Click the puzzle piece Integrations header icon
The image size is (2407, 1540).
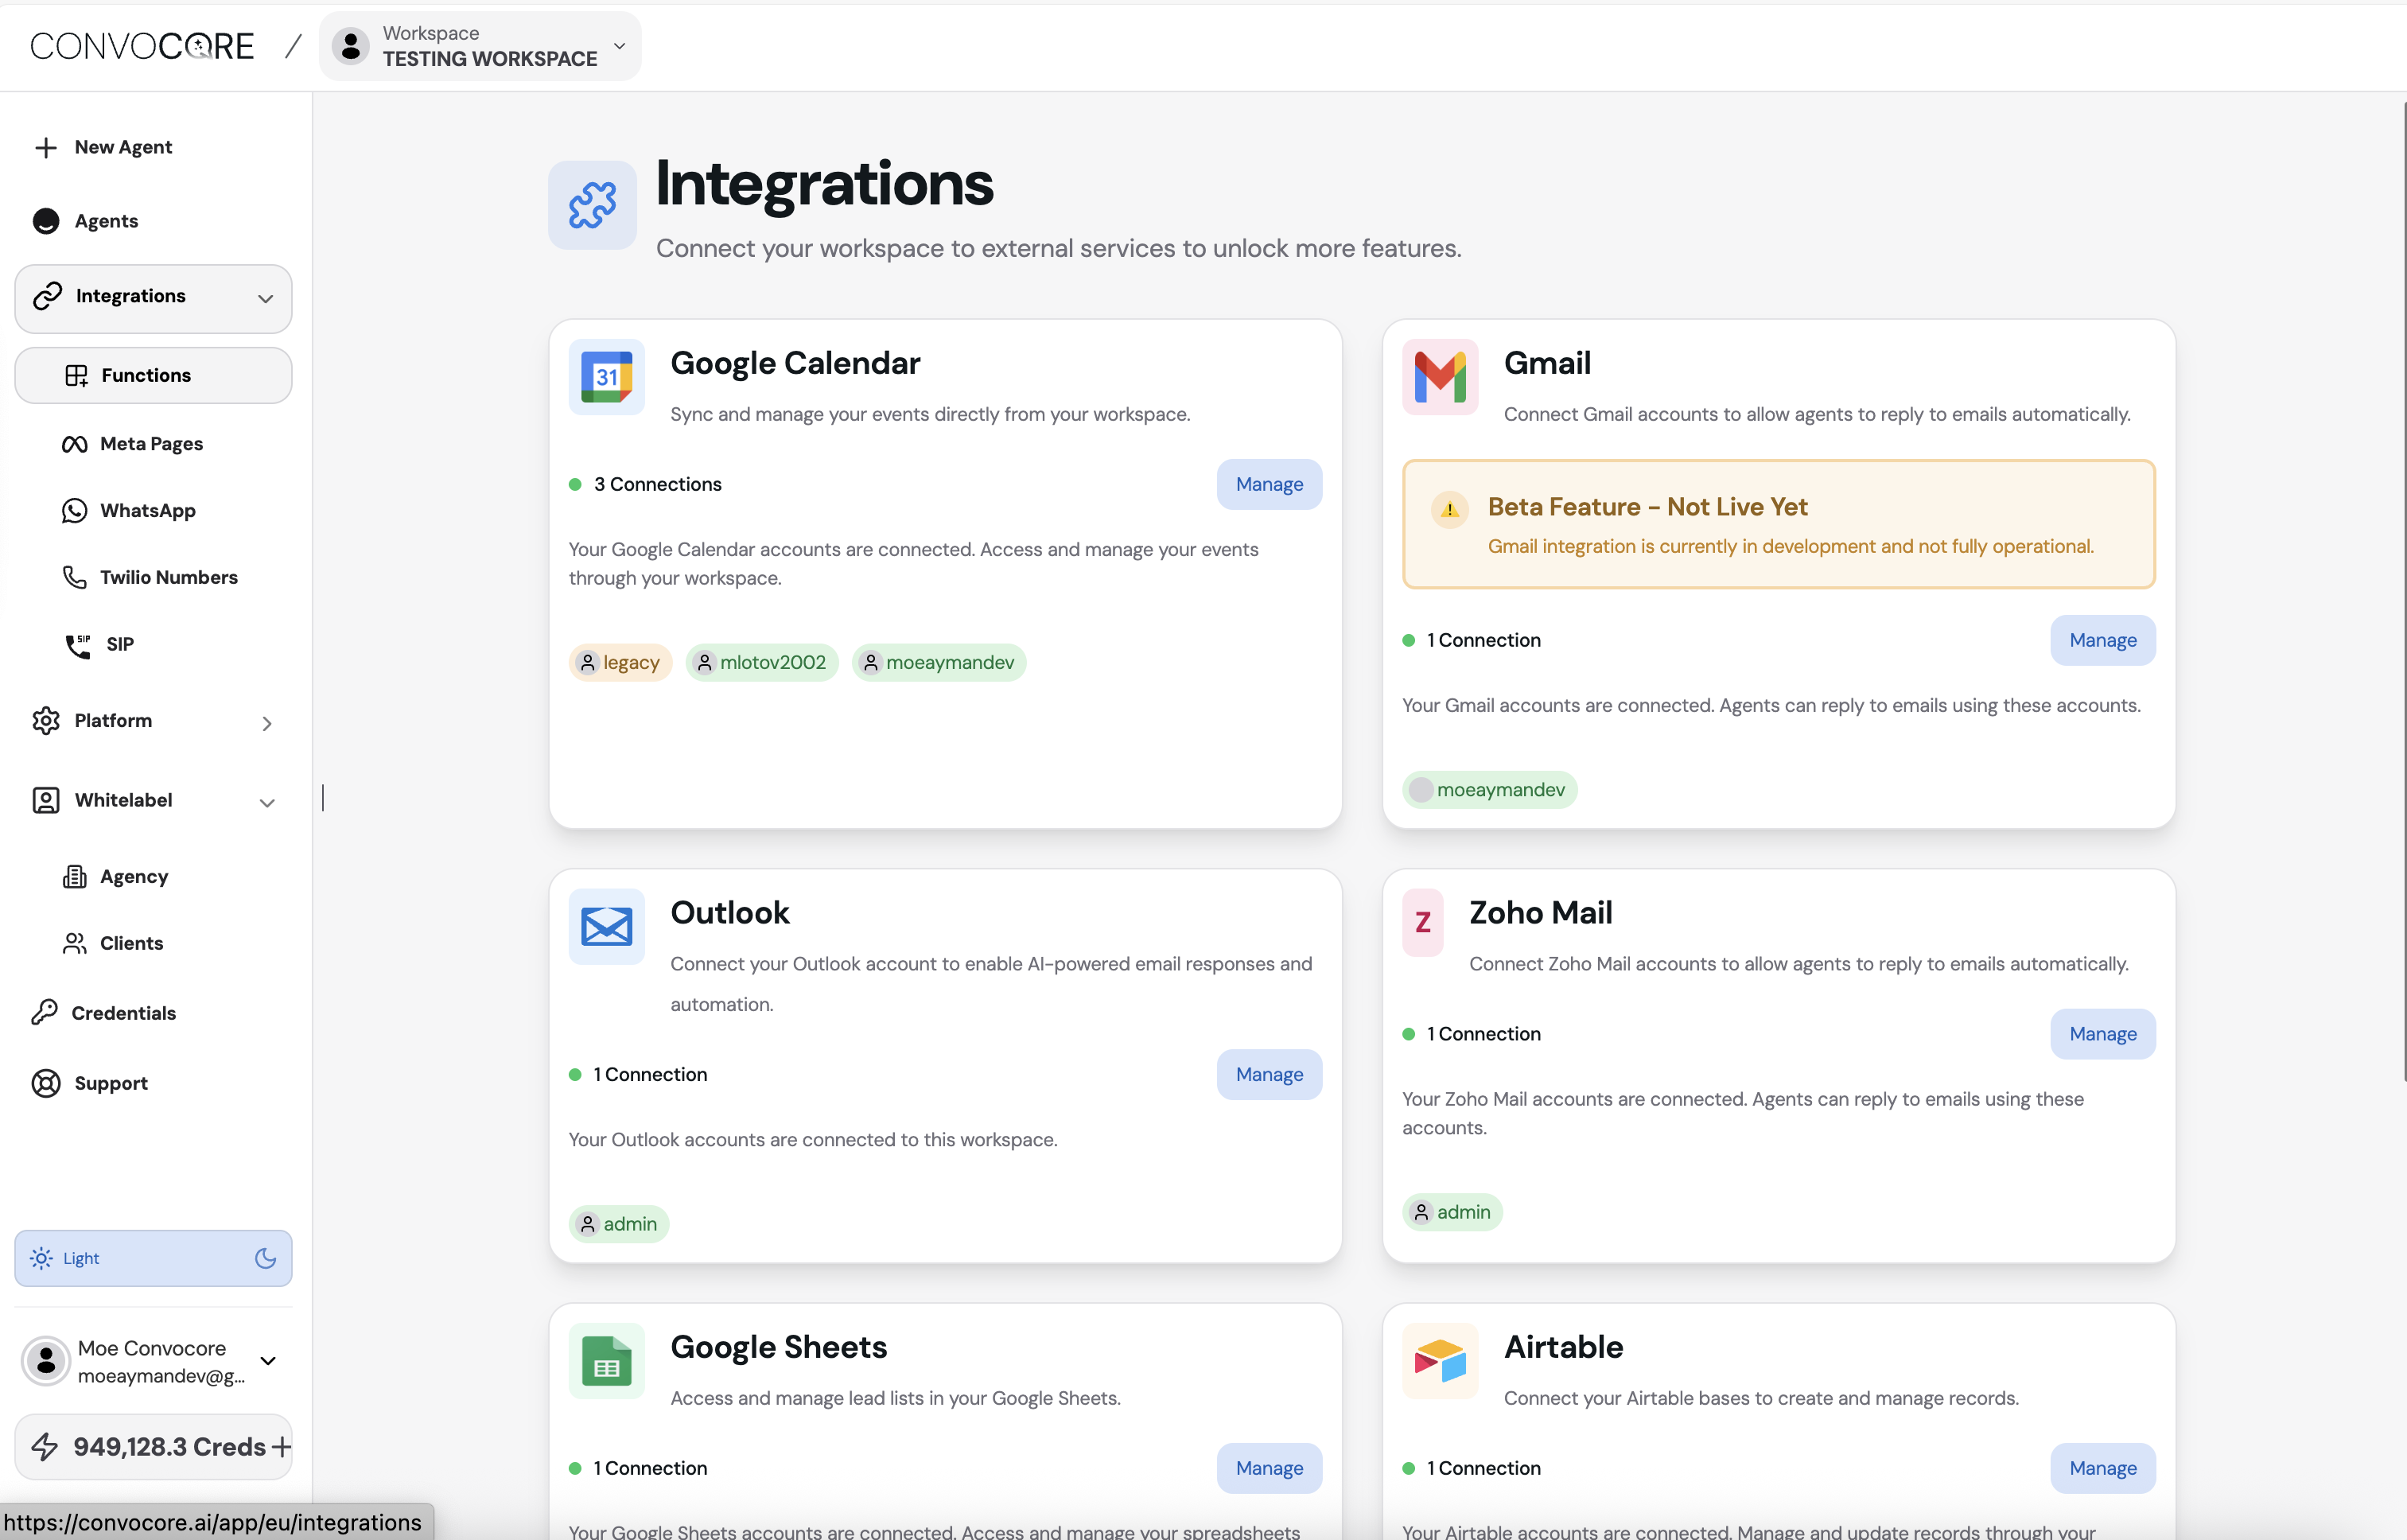coord(592,205)
